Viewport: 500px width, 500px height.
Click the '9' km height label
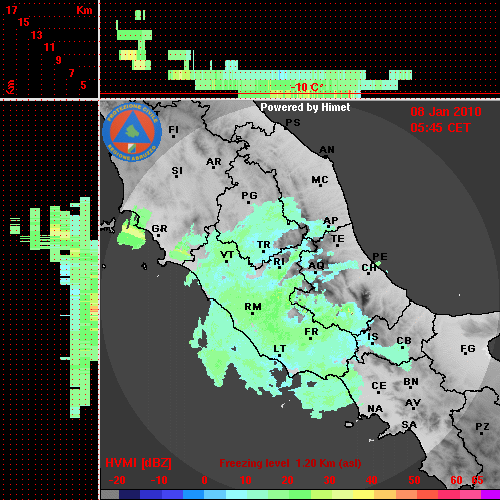pos(58,60)
